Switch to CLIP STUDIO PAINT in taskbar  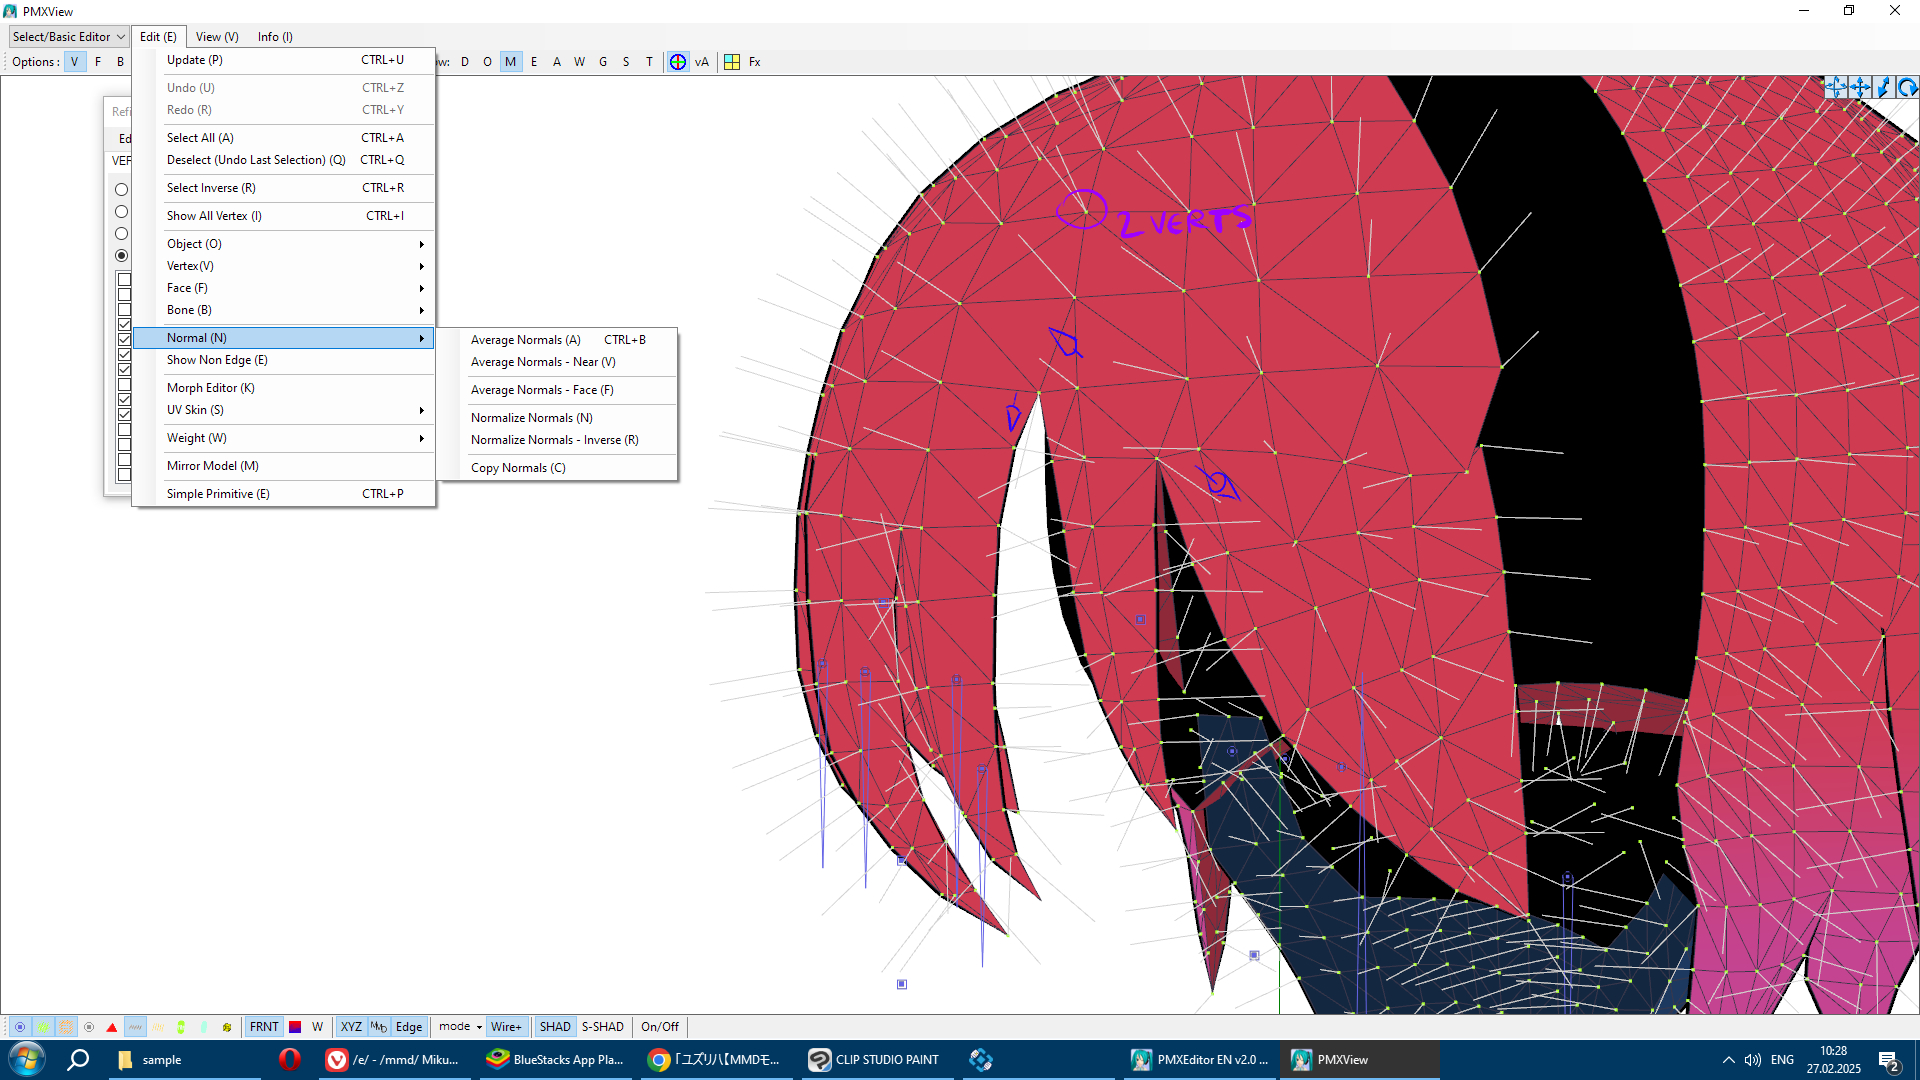click(876, 1059)
